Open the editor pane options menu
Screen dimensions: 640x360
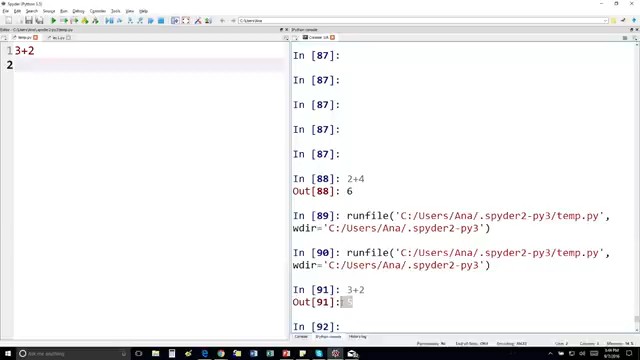coord(285,38)
